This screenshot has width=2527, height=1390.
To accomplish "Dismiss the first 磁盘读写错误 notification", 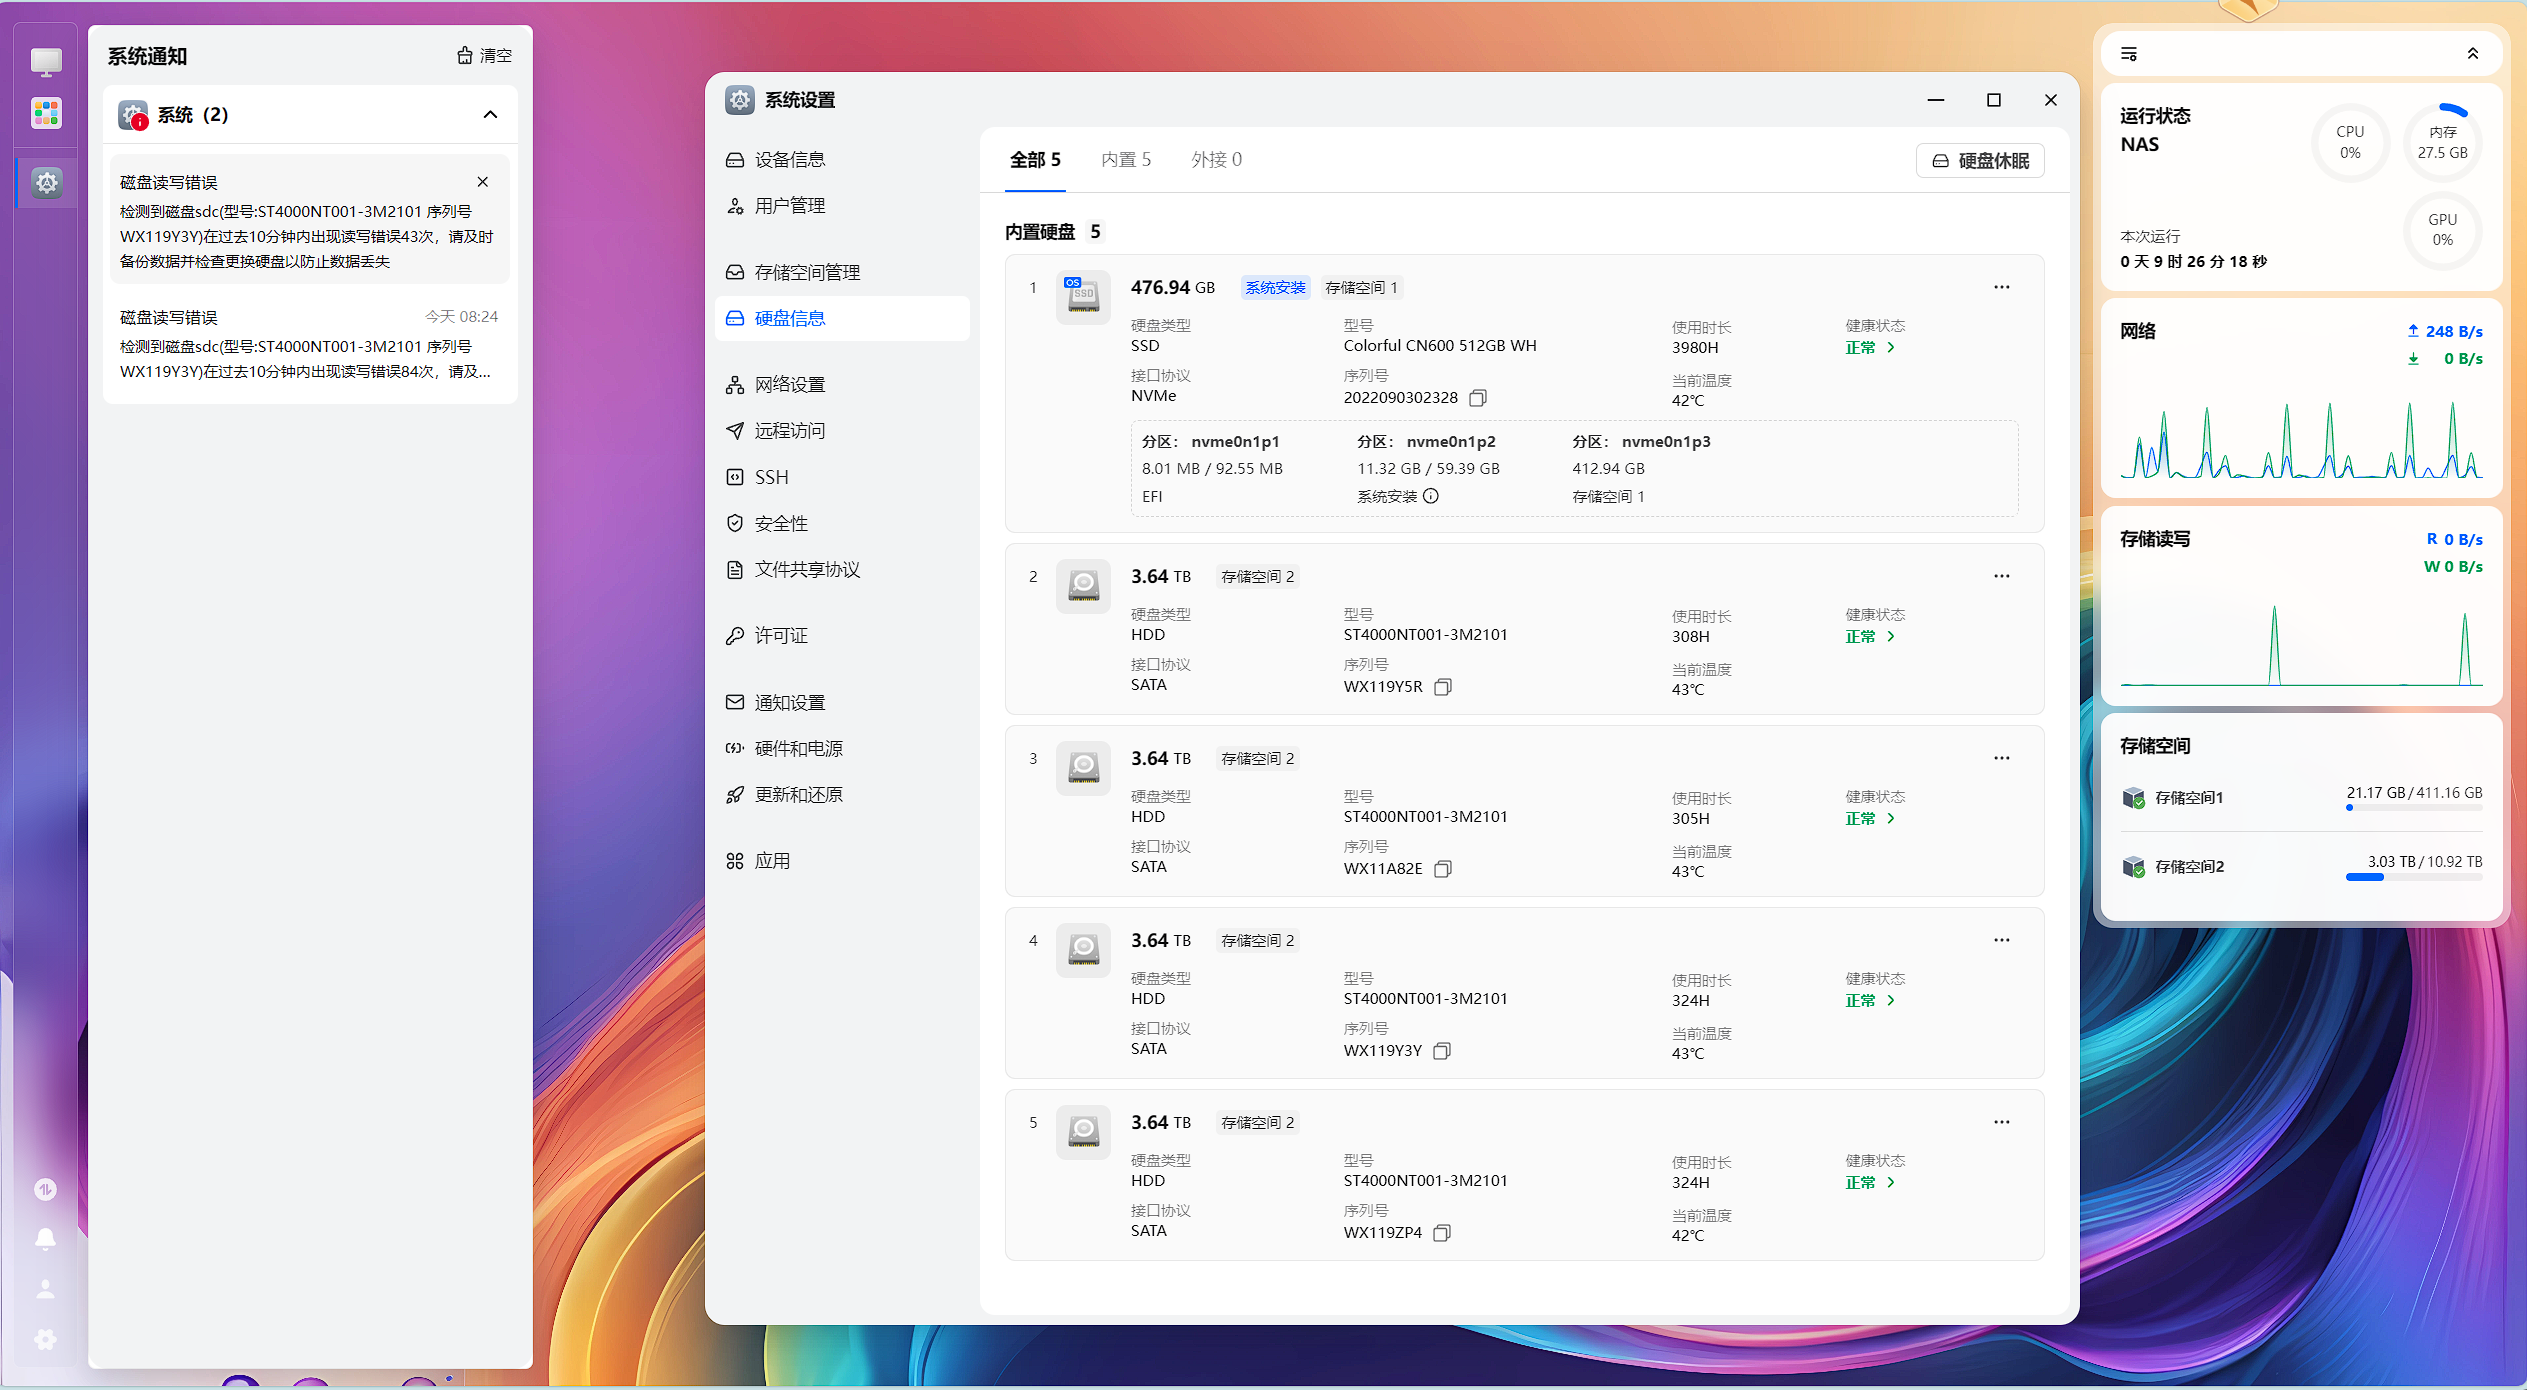I will [x=483, y=182].
